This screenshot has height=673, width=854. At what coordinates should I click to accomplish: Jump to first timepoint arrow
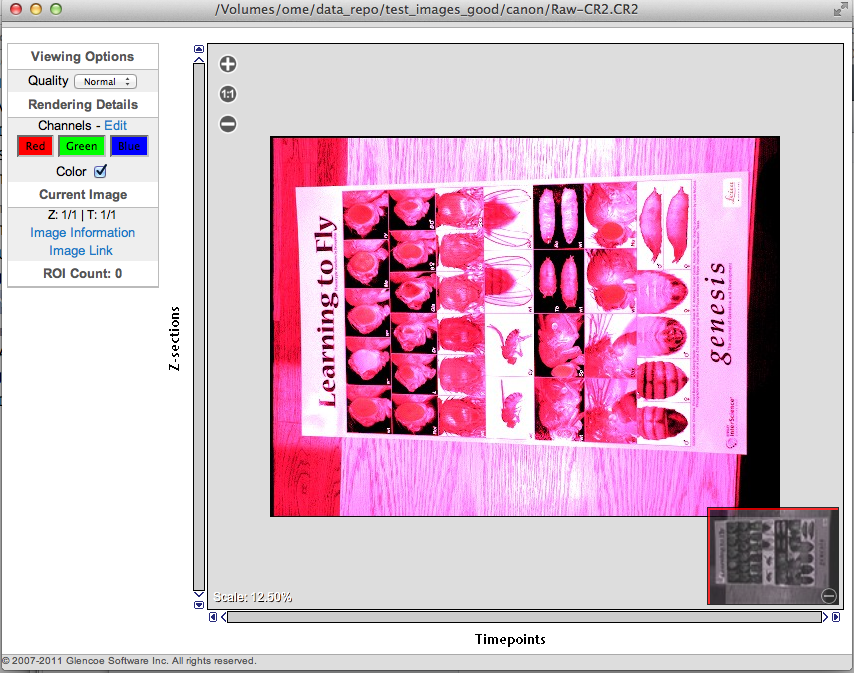tap(213, 617)
